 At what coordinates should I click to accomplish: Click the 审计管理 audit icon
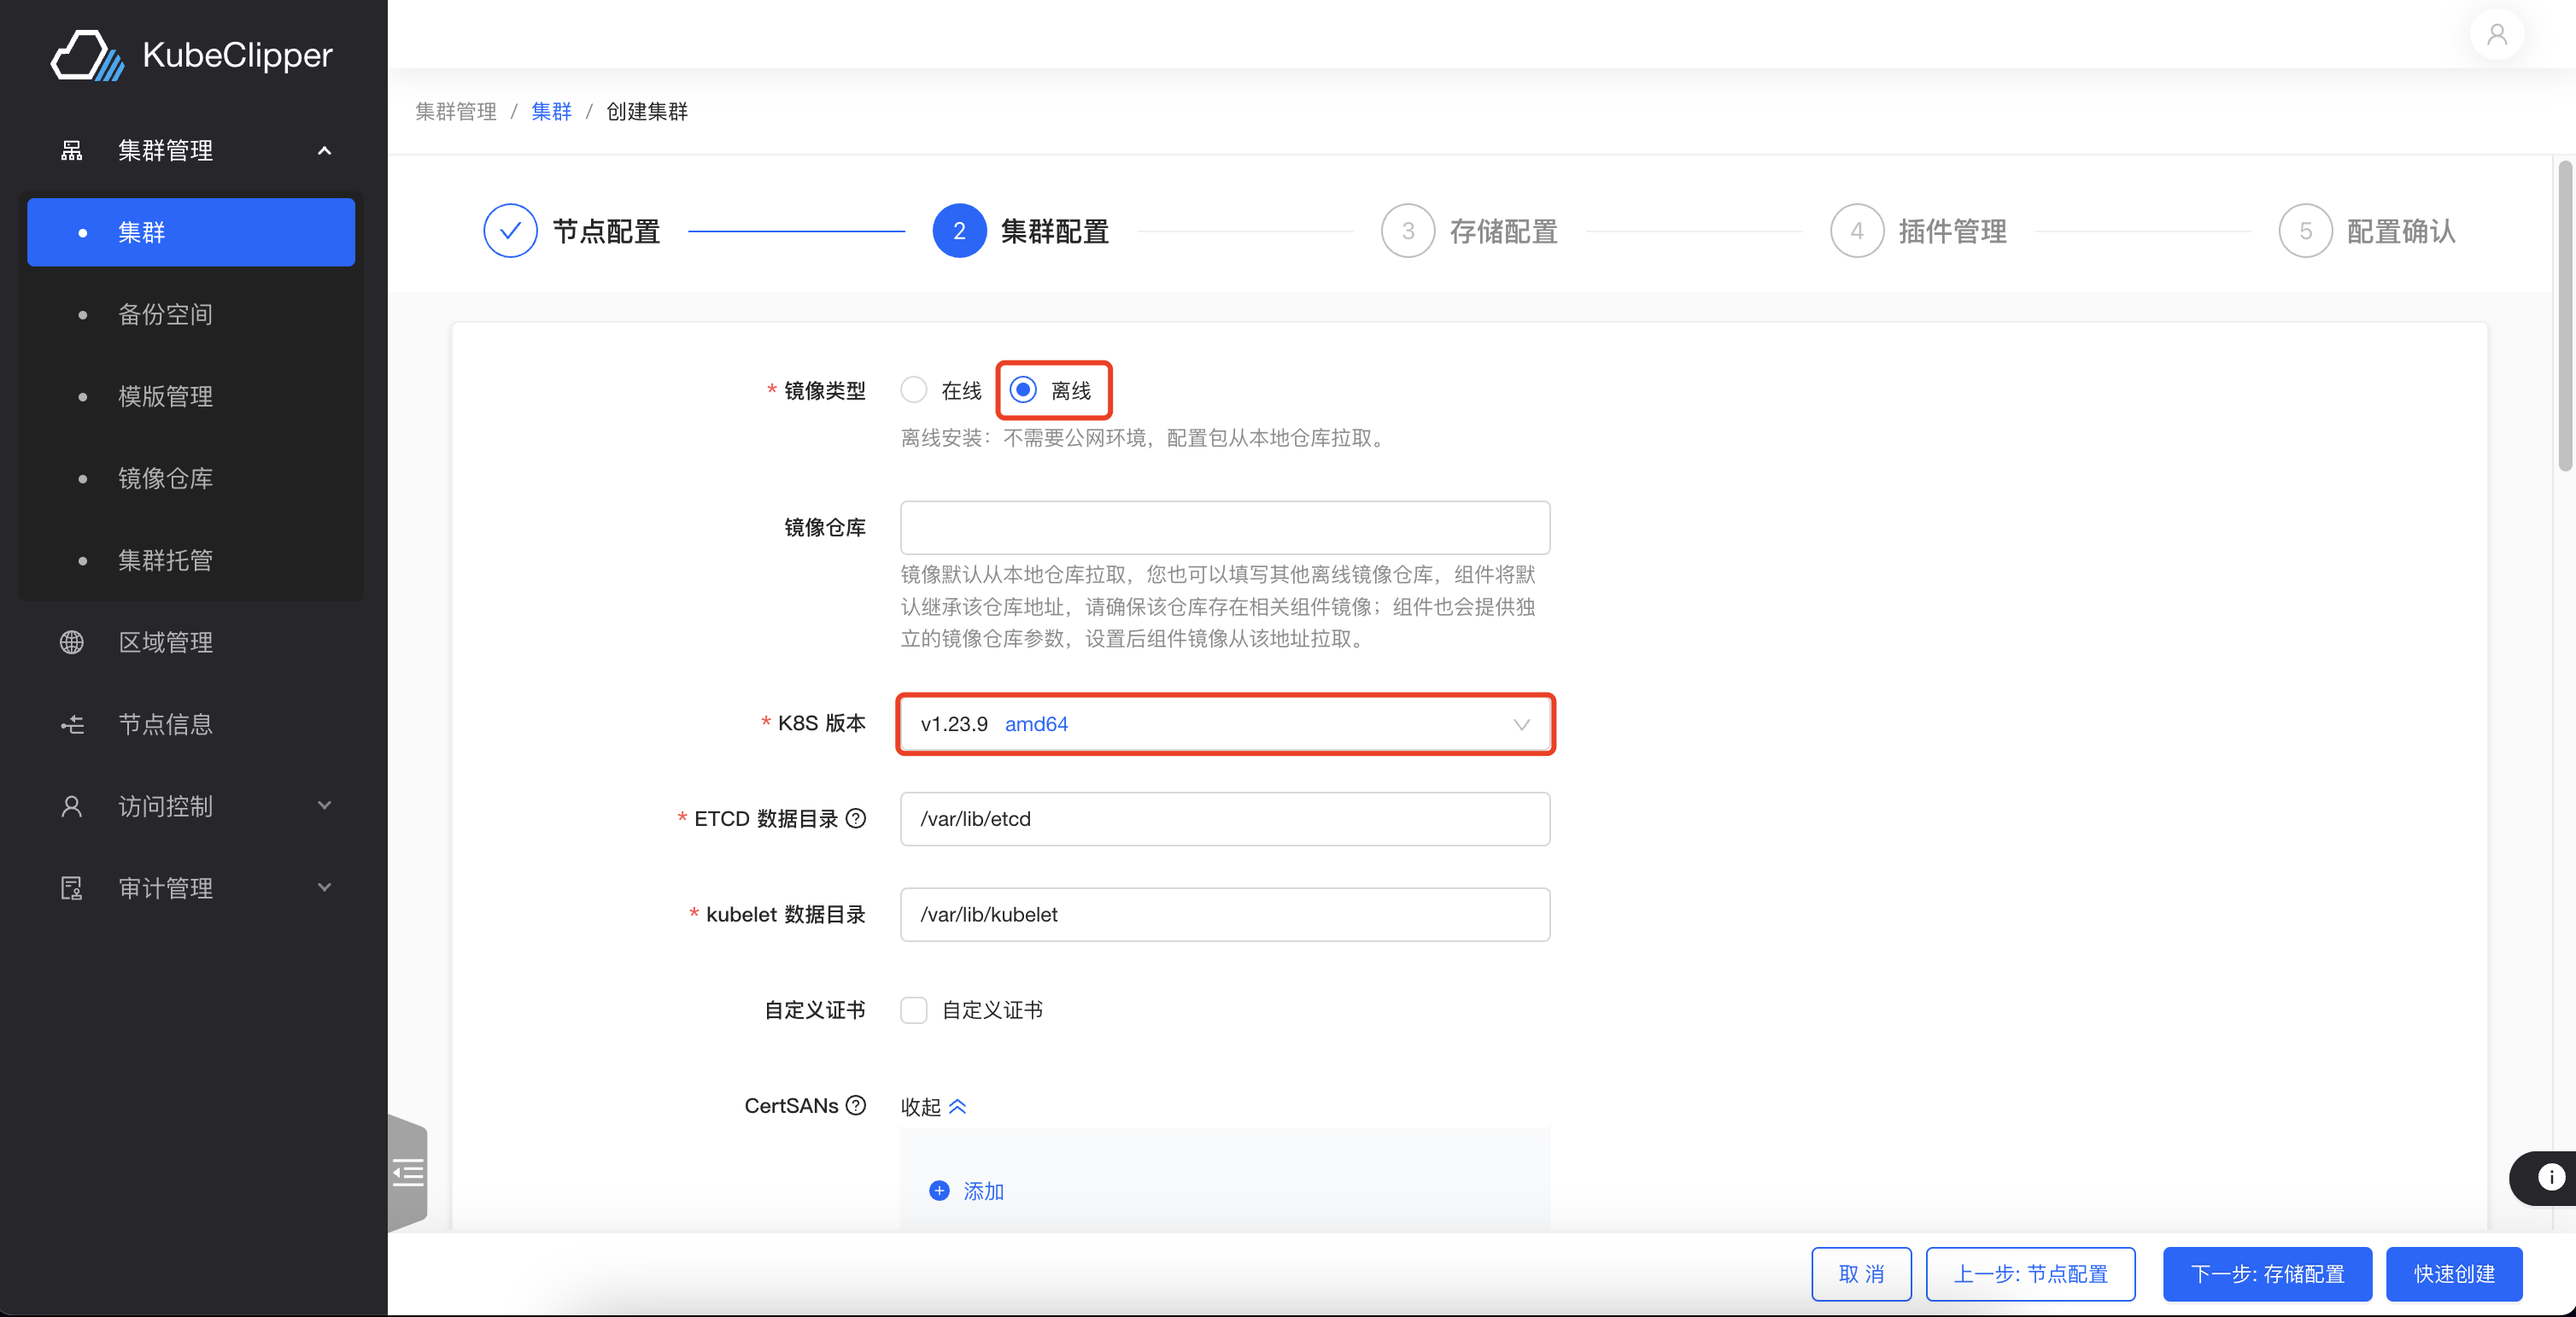72,888
